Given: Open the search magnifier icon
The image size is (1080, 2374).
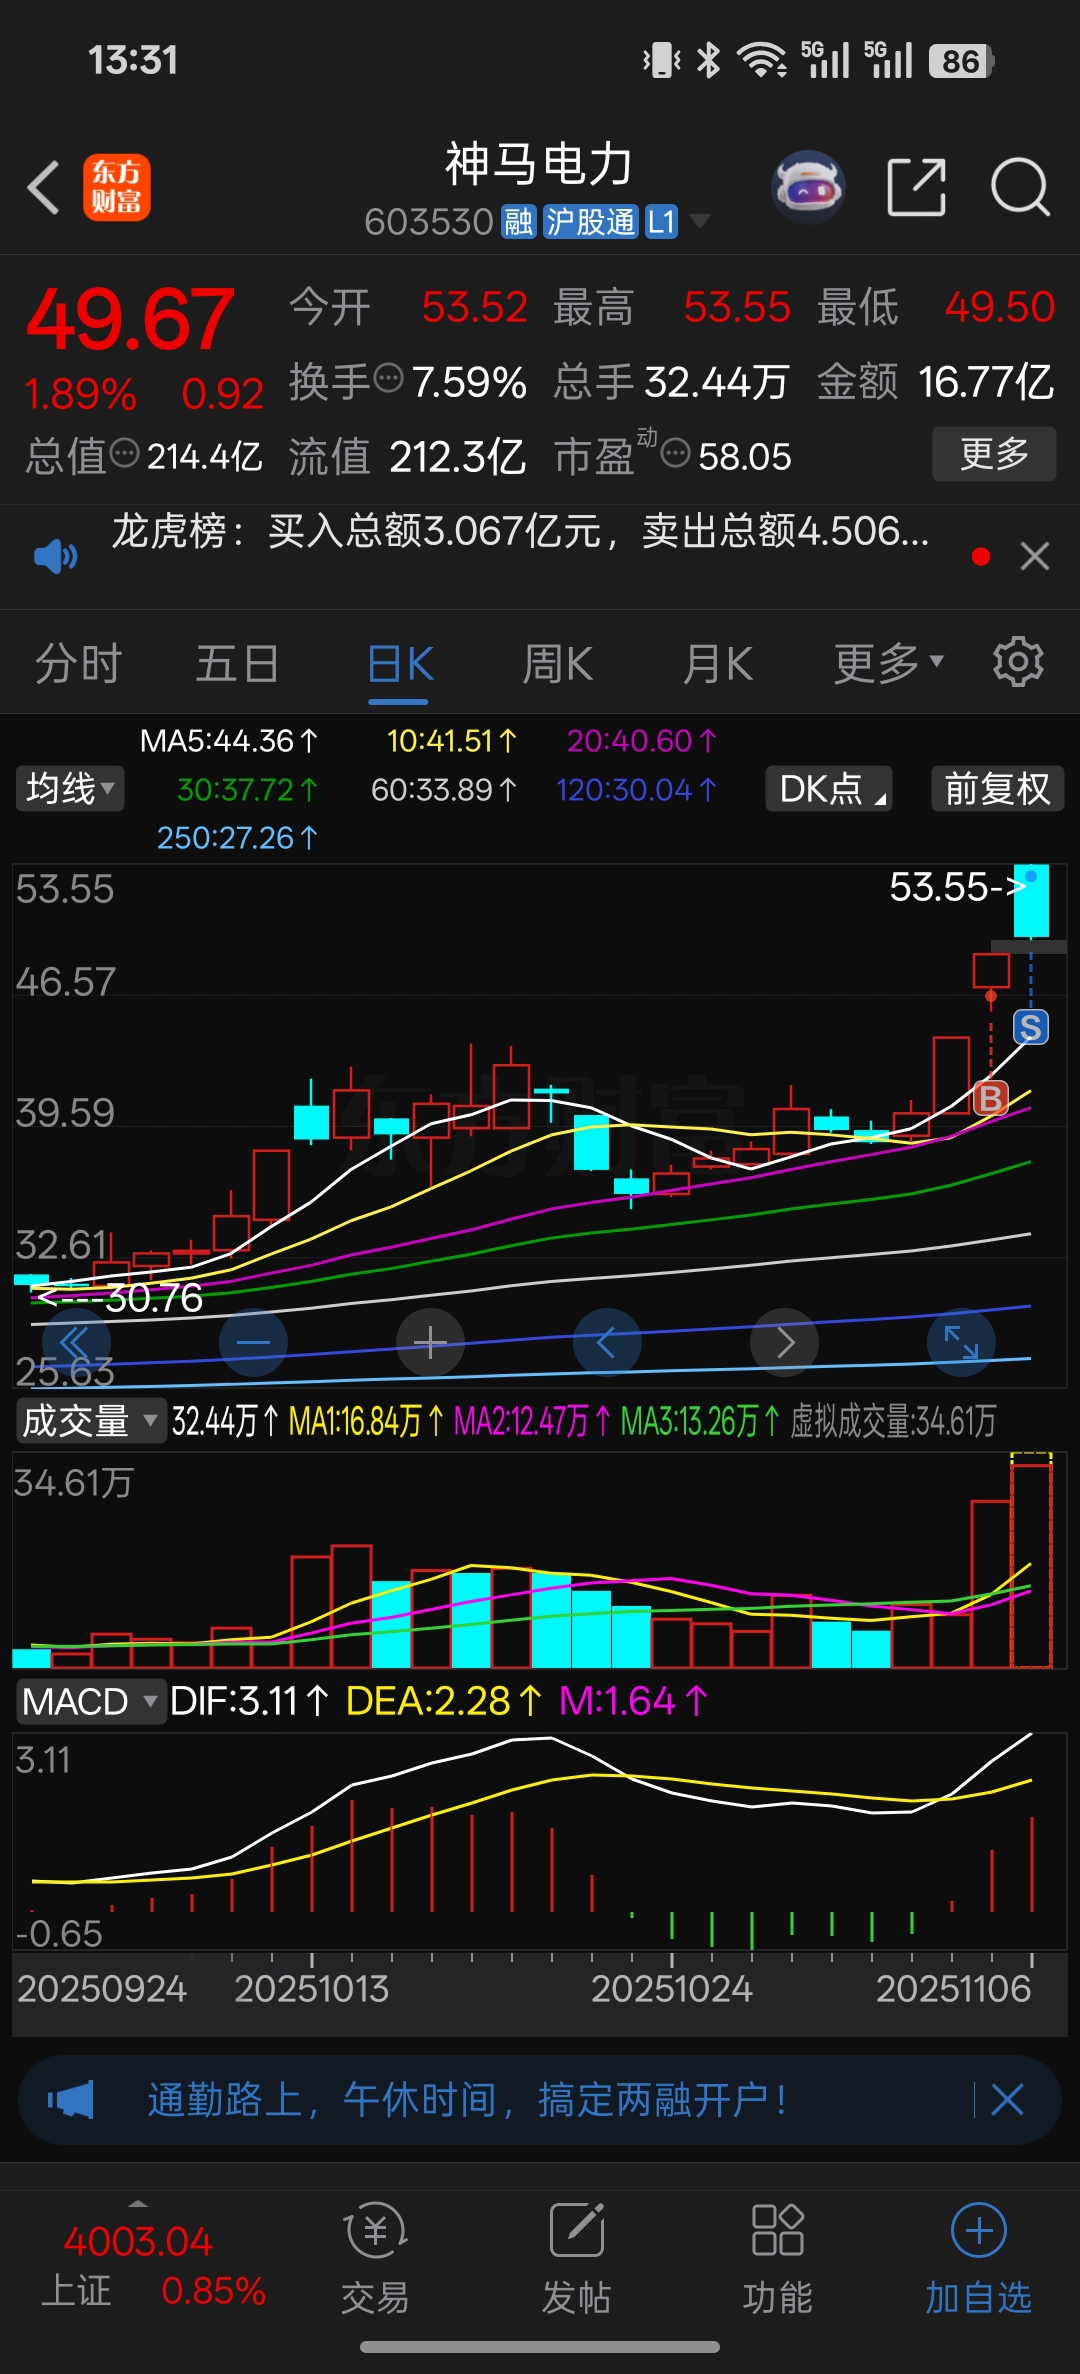Looking at the screenshot, I should point(1019,187).
